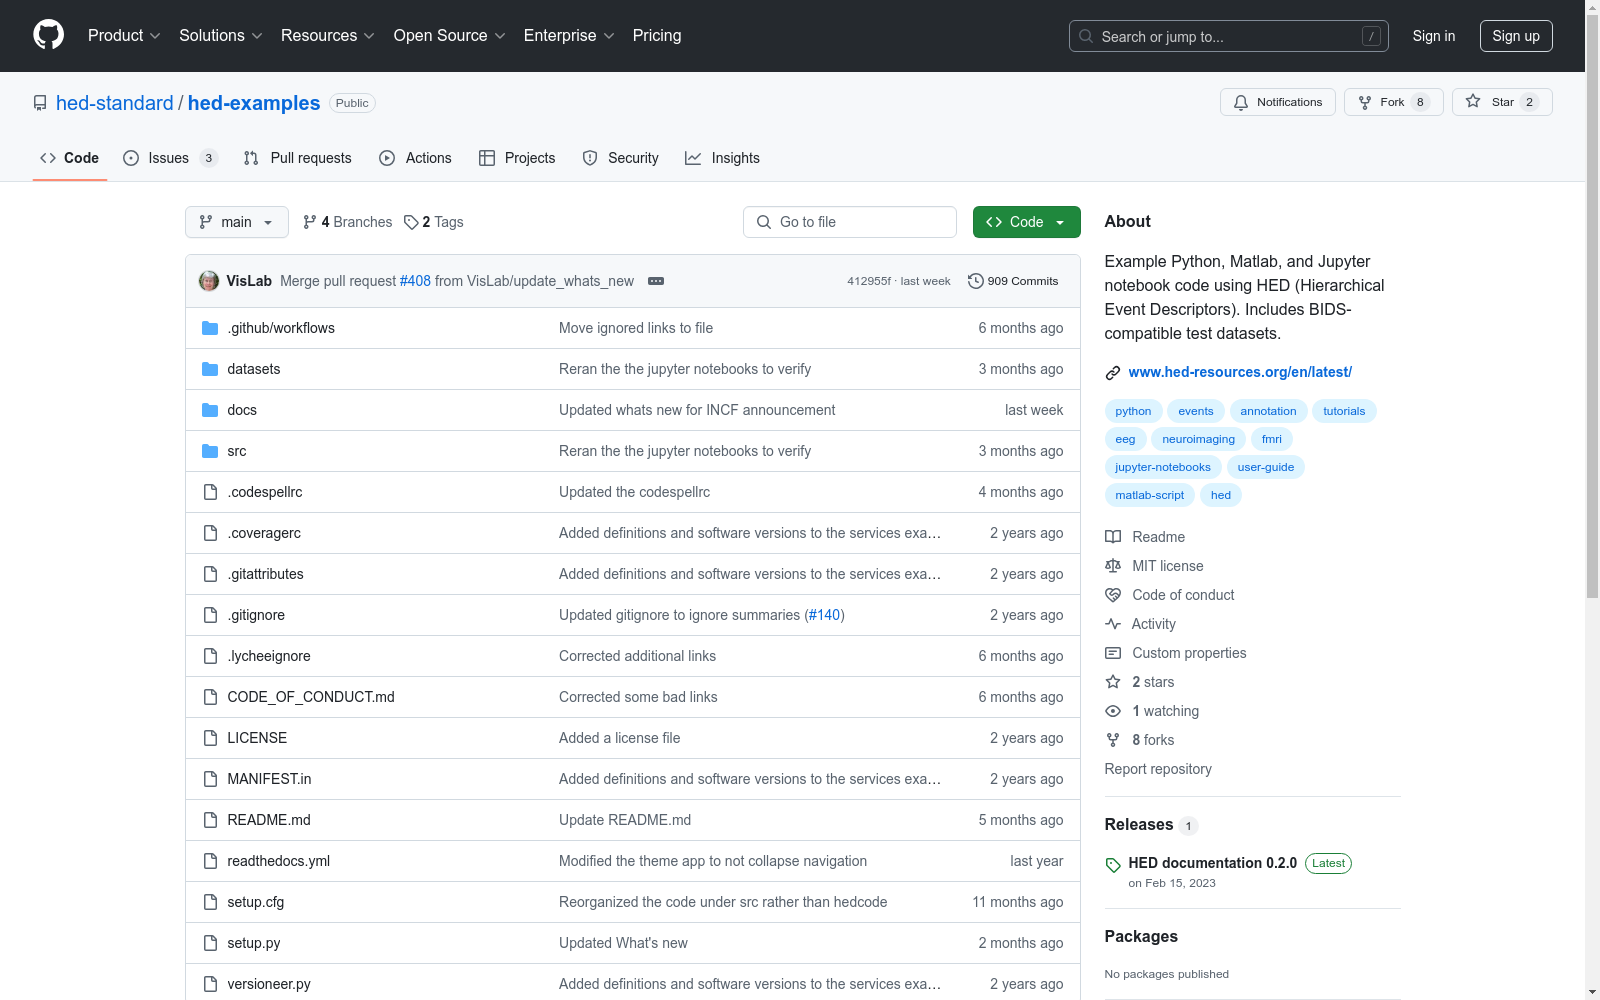This screenshot has height=1000, width=1600.
Task: Click the eye icon beside 1 watching
Action: tap(1113, 711)
